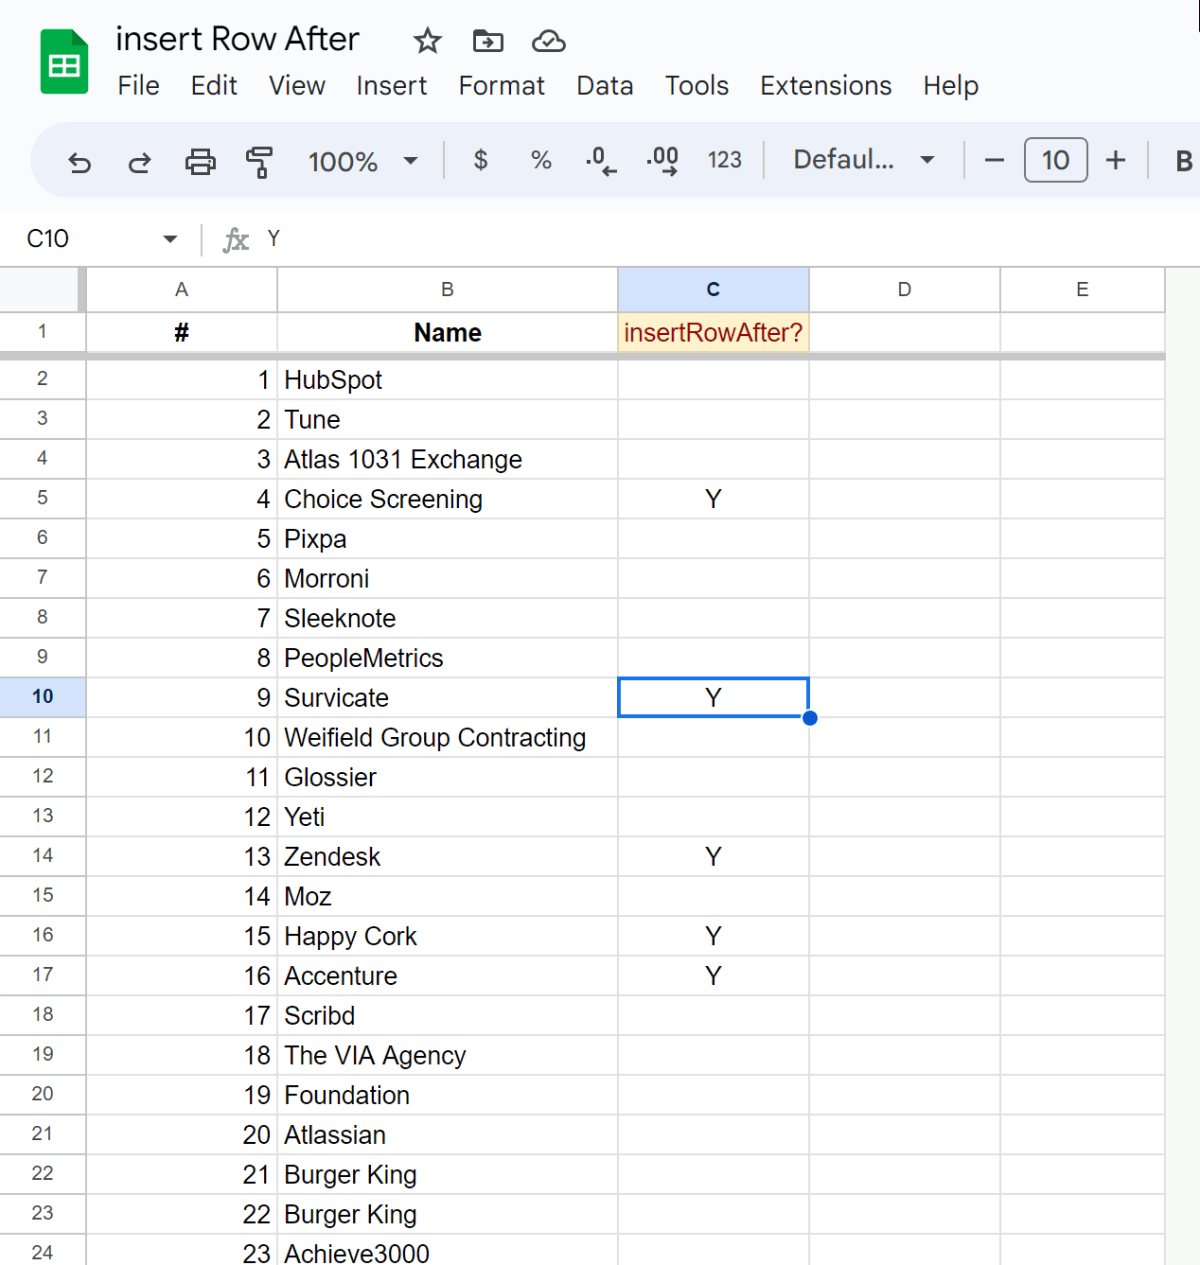
Task: Click the Burger King cell numbered 21
Action: [447, 1175]
